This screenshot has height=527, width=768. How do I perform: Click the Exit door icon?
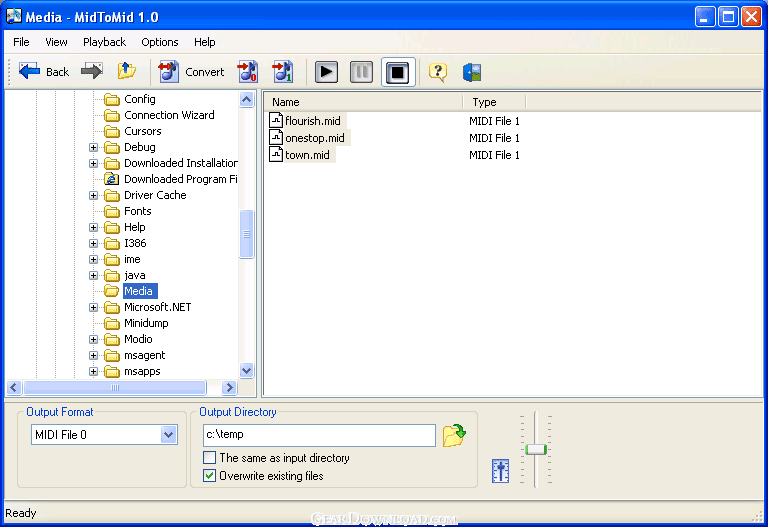point(472,72)
